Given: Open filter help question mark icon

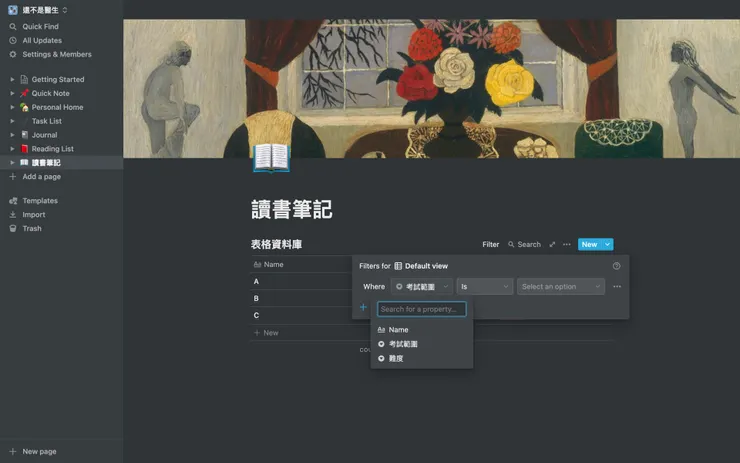Looking at the screenshot, I should coord(616,266).
